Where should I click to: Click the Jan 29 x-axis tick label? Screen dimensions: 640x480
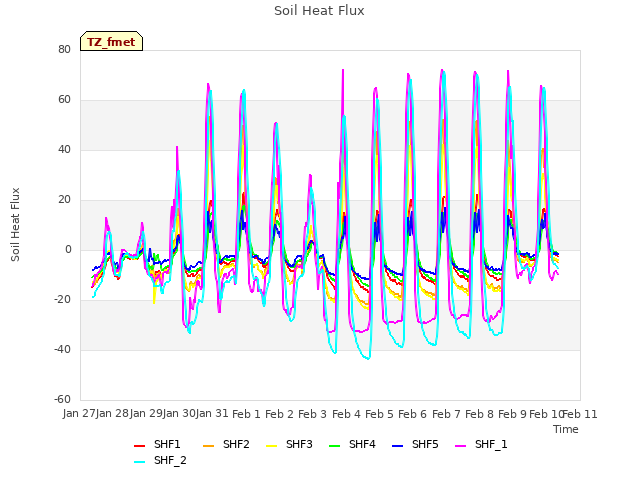[146, 414]
